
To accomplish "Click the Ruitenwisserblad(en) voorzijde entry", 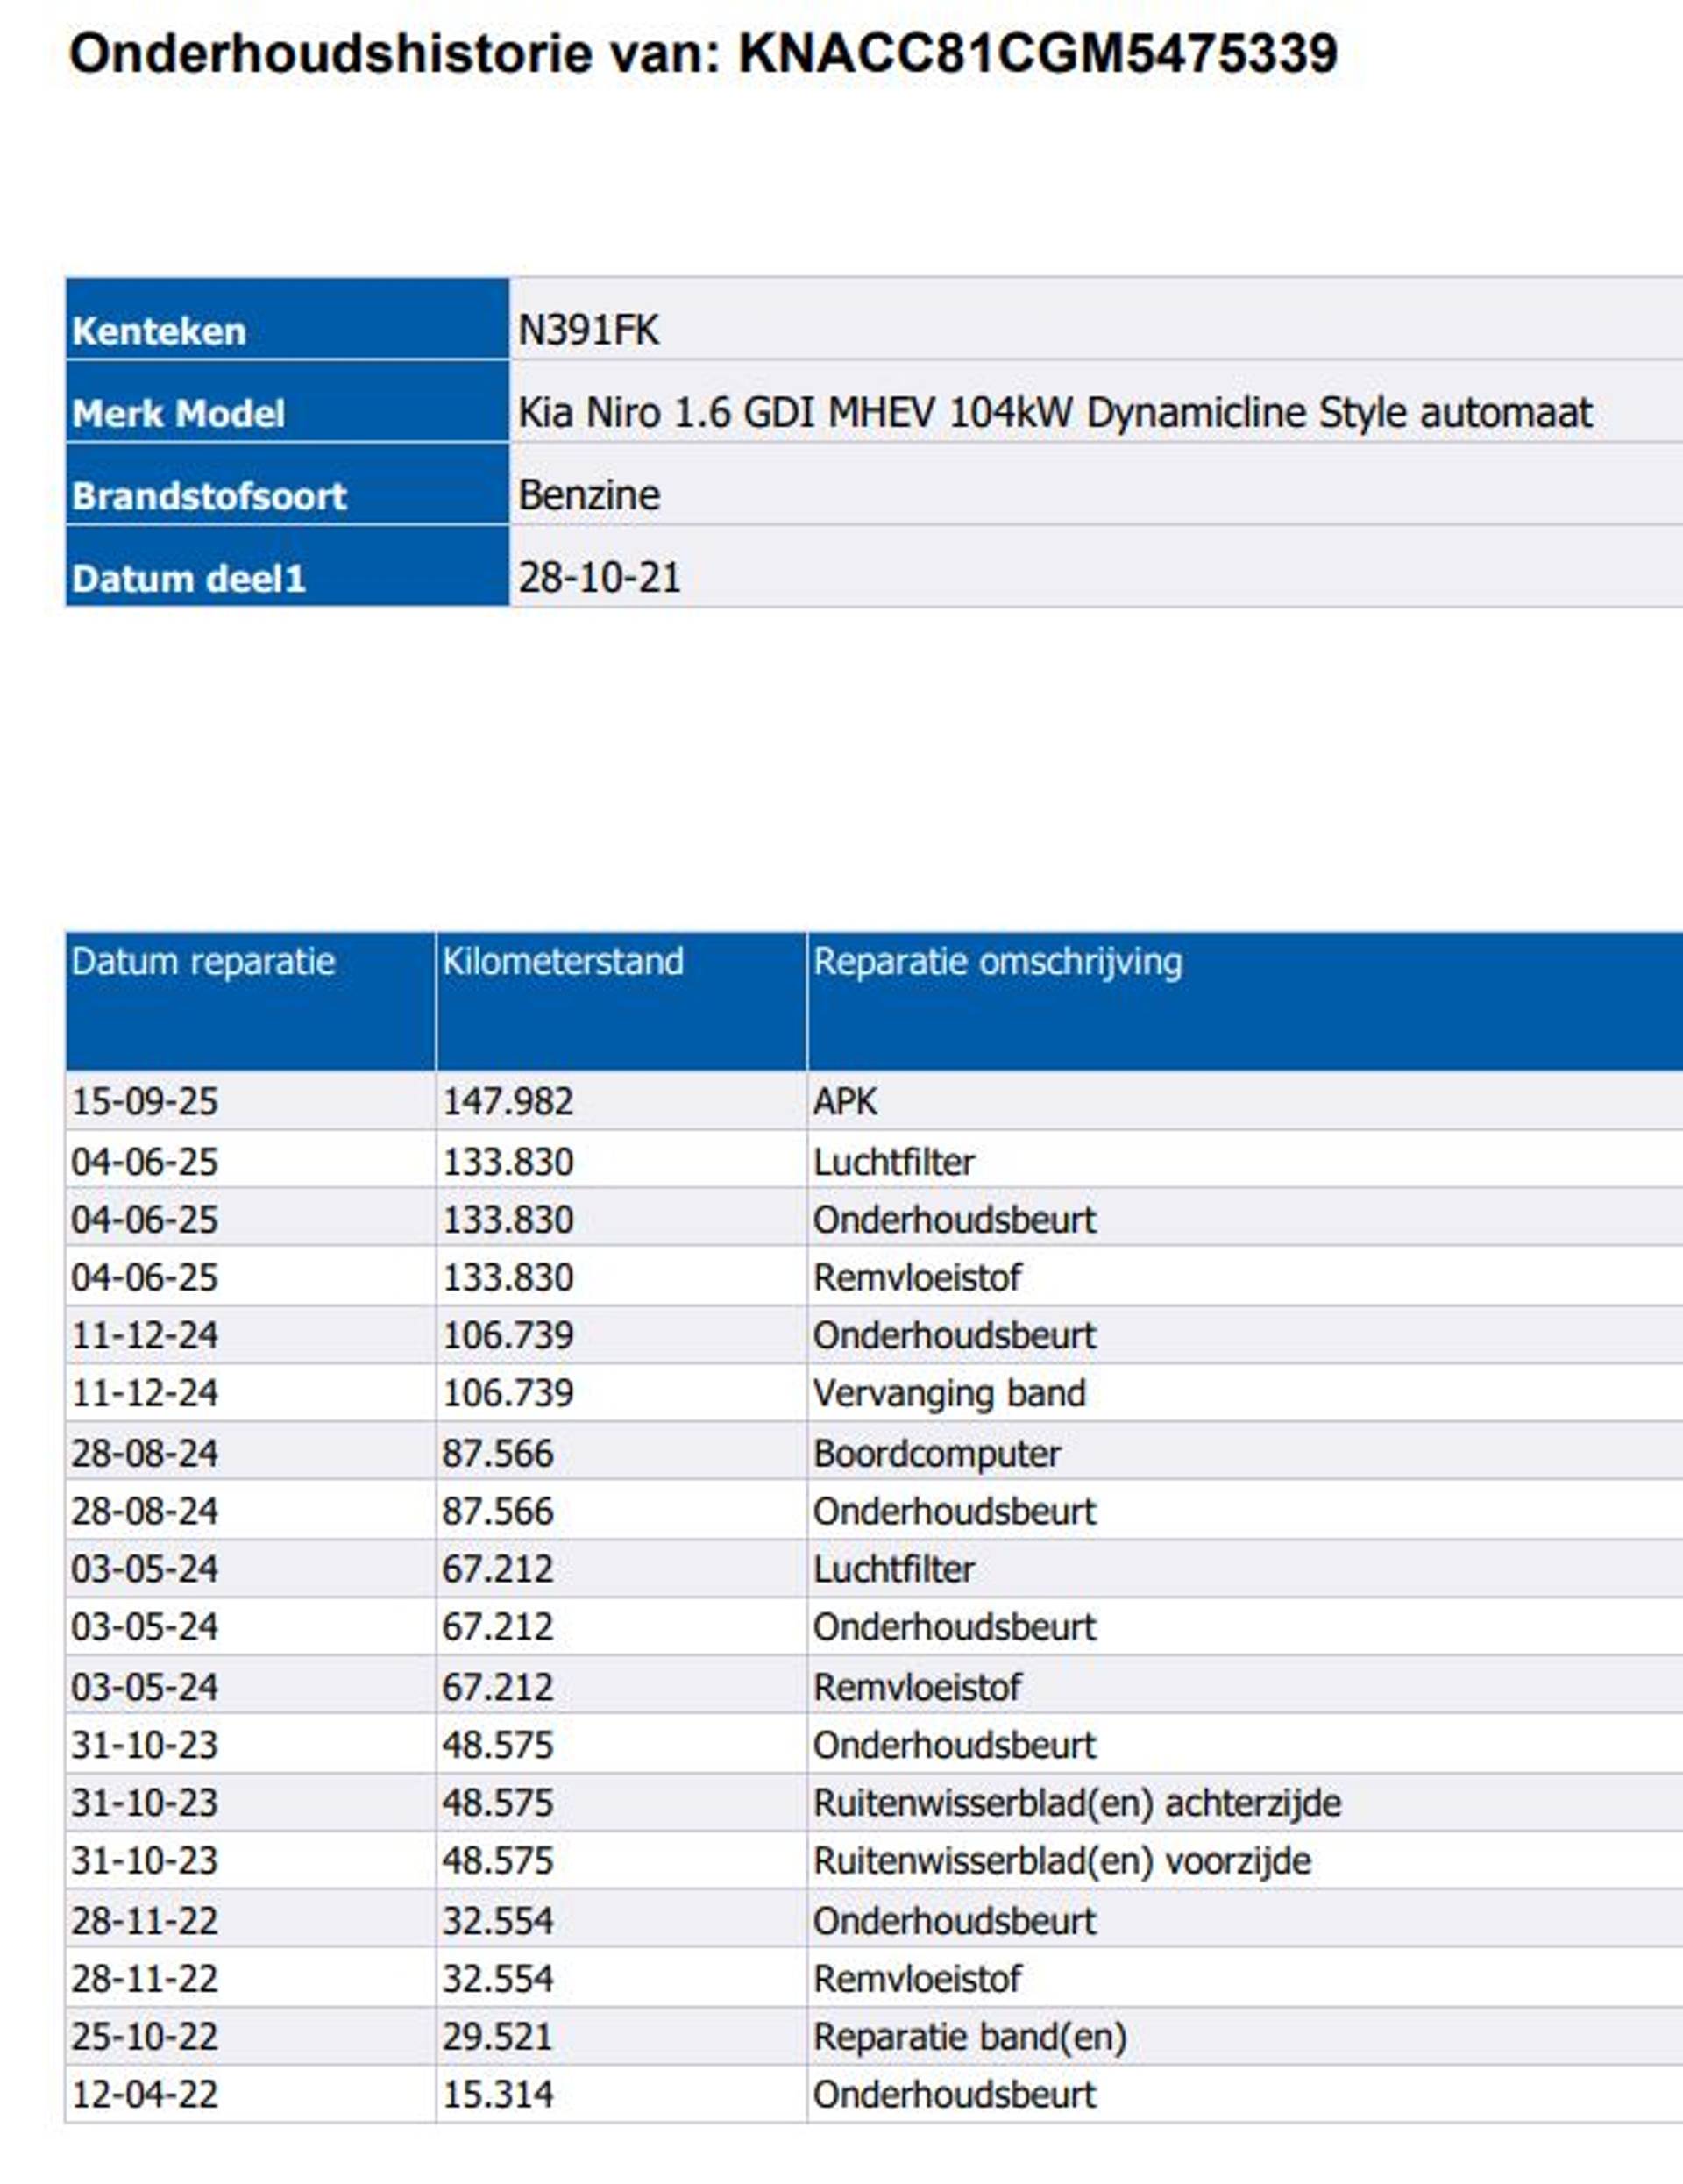I will click(x=1061, y=1861).
